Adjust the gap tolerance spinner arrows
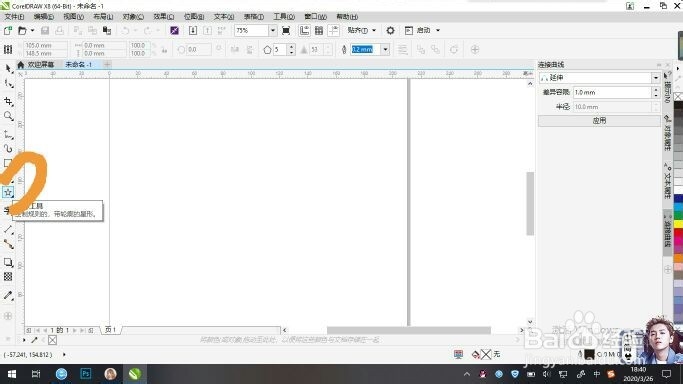Viewport: 683px width, 384px height. [x=656, y=92]
